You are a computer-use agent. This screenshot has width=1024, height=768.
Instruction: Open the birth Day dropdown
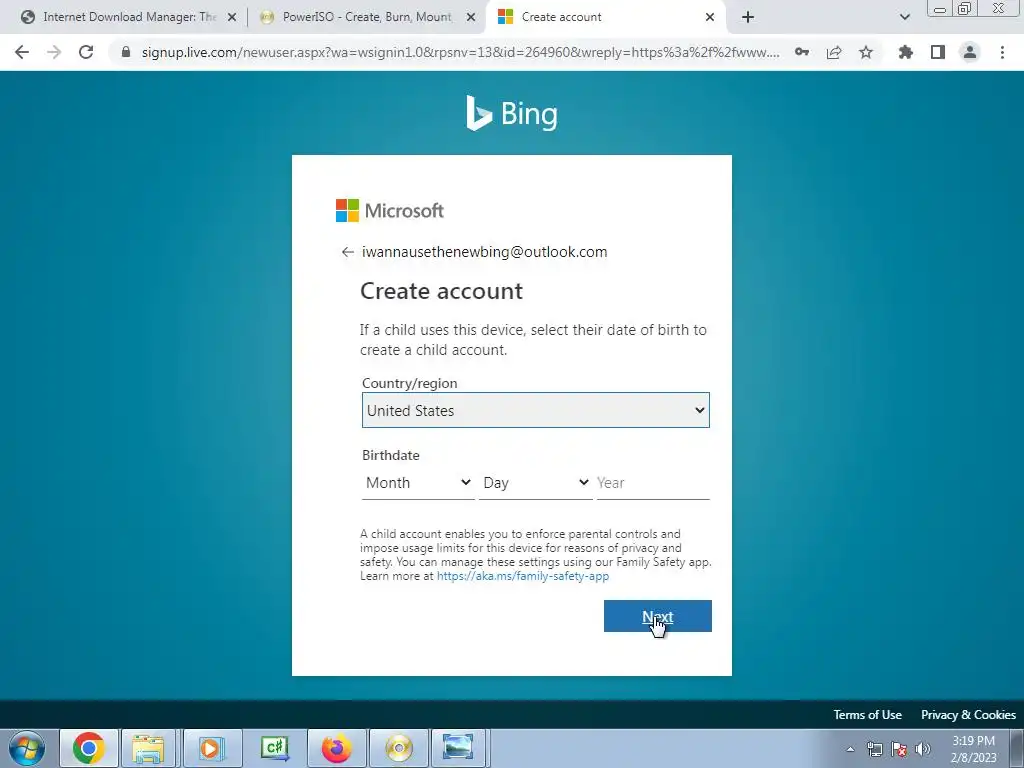coord(536,483)
